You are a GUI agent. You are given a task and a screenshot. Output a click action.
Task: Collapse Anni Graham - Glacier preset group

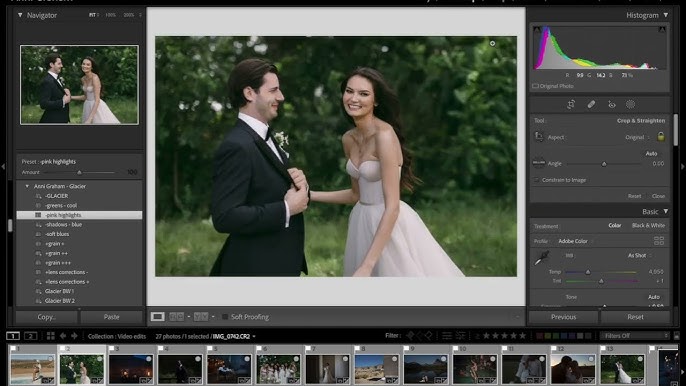coord(27,186)
